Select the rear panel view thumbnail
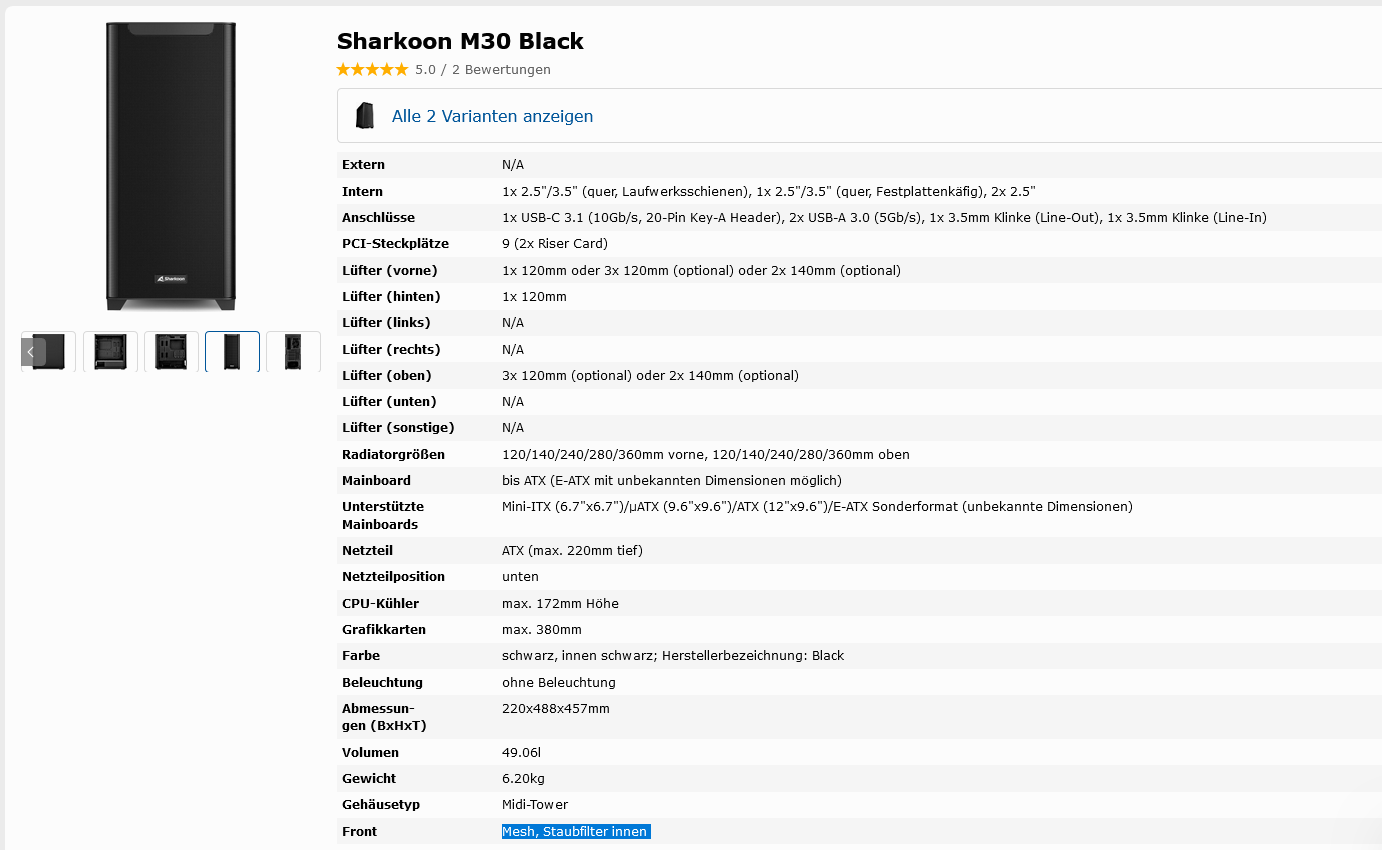This screenshot has width=1382, height=850. [x=293, y=352]
